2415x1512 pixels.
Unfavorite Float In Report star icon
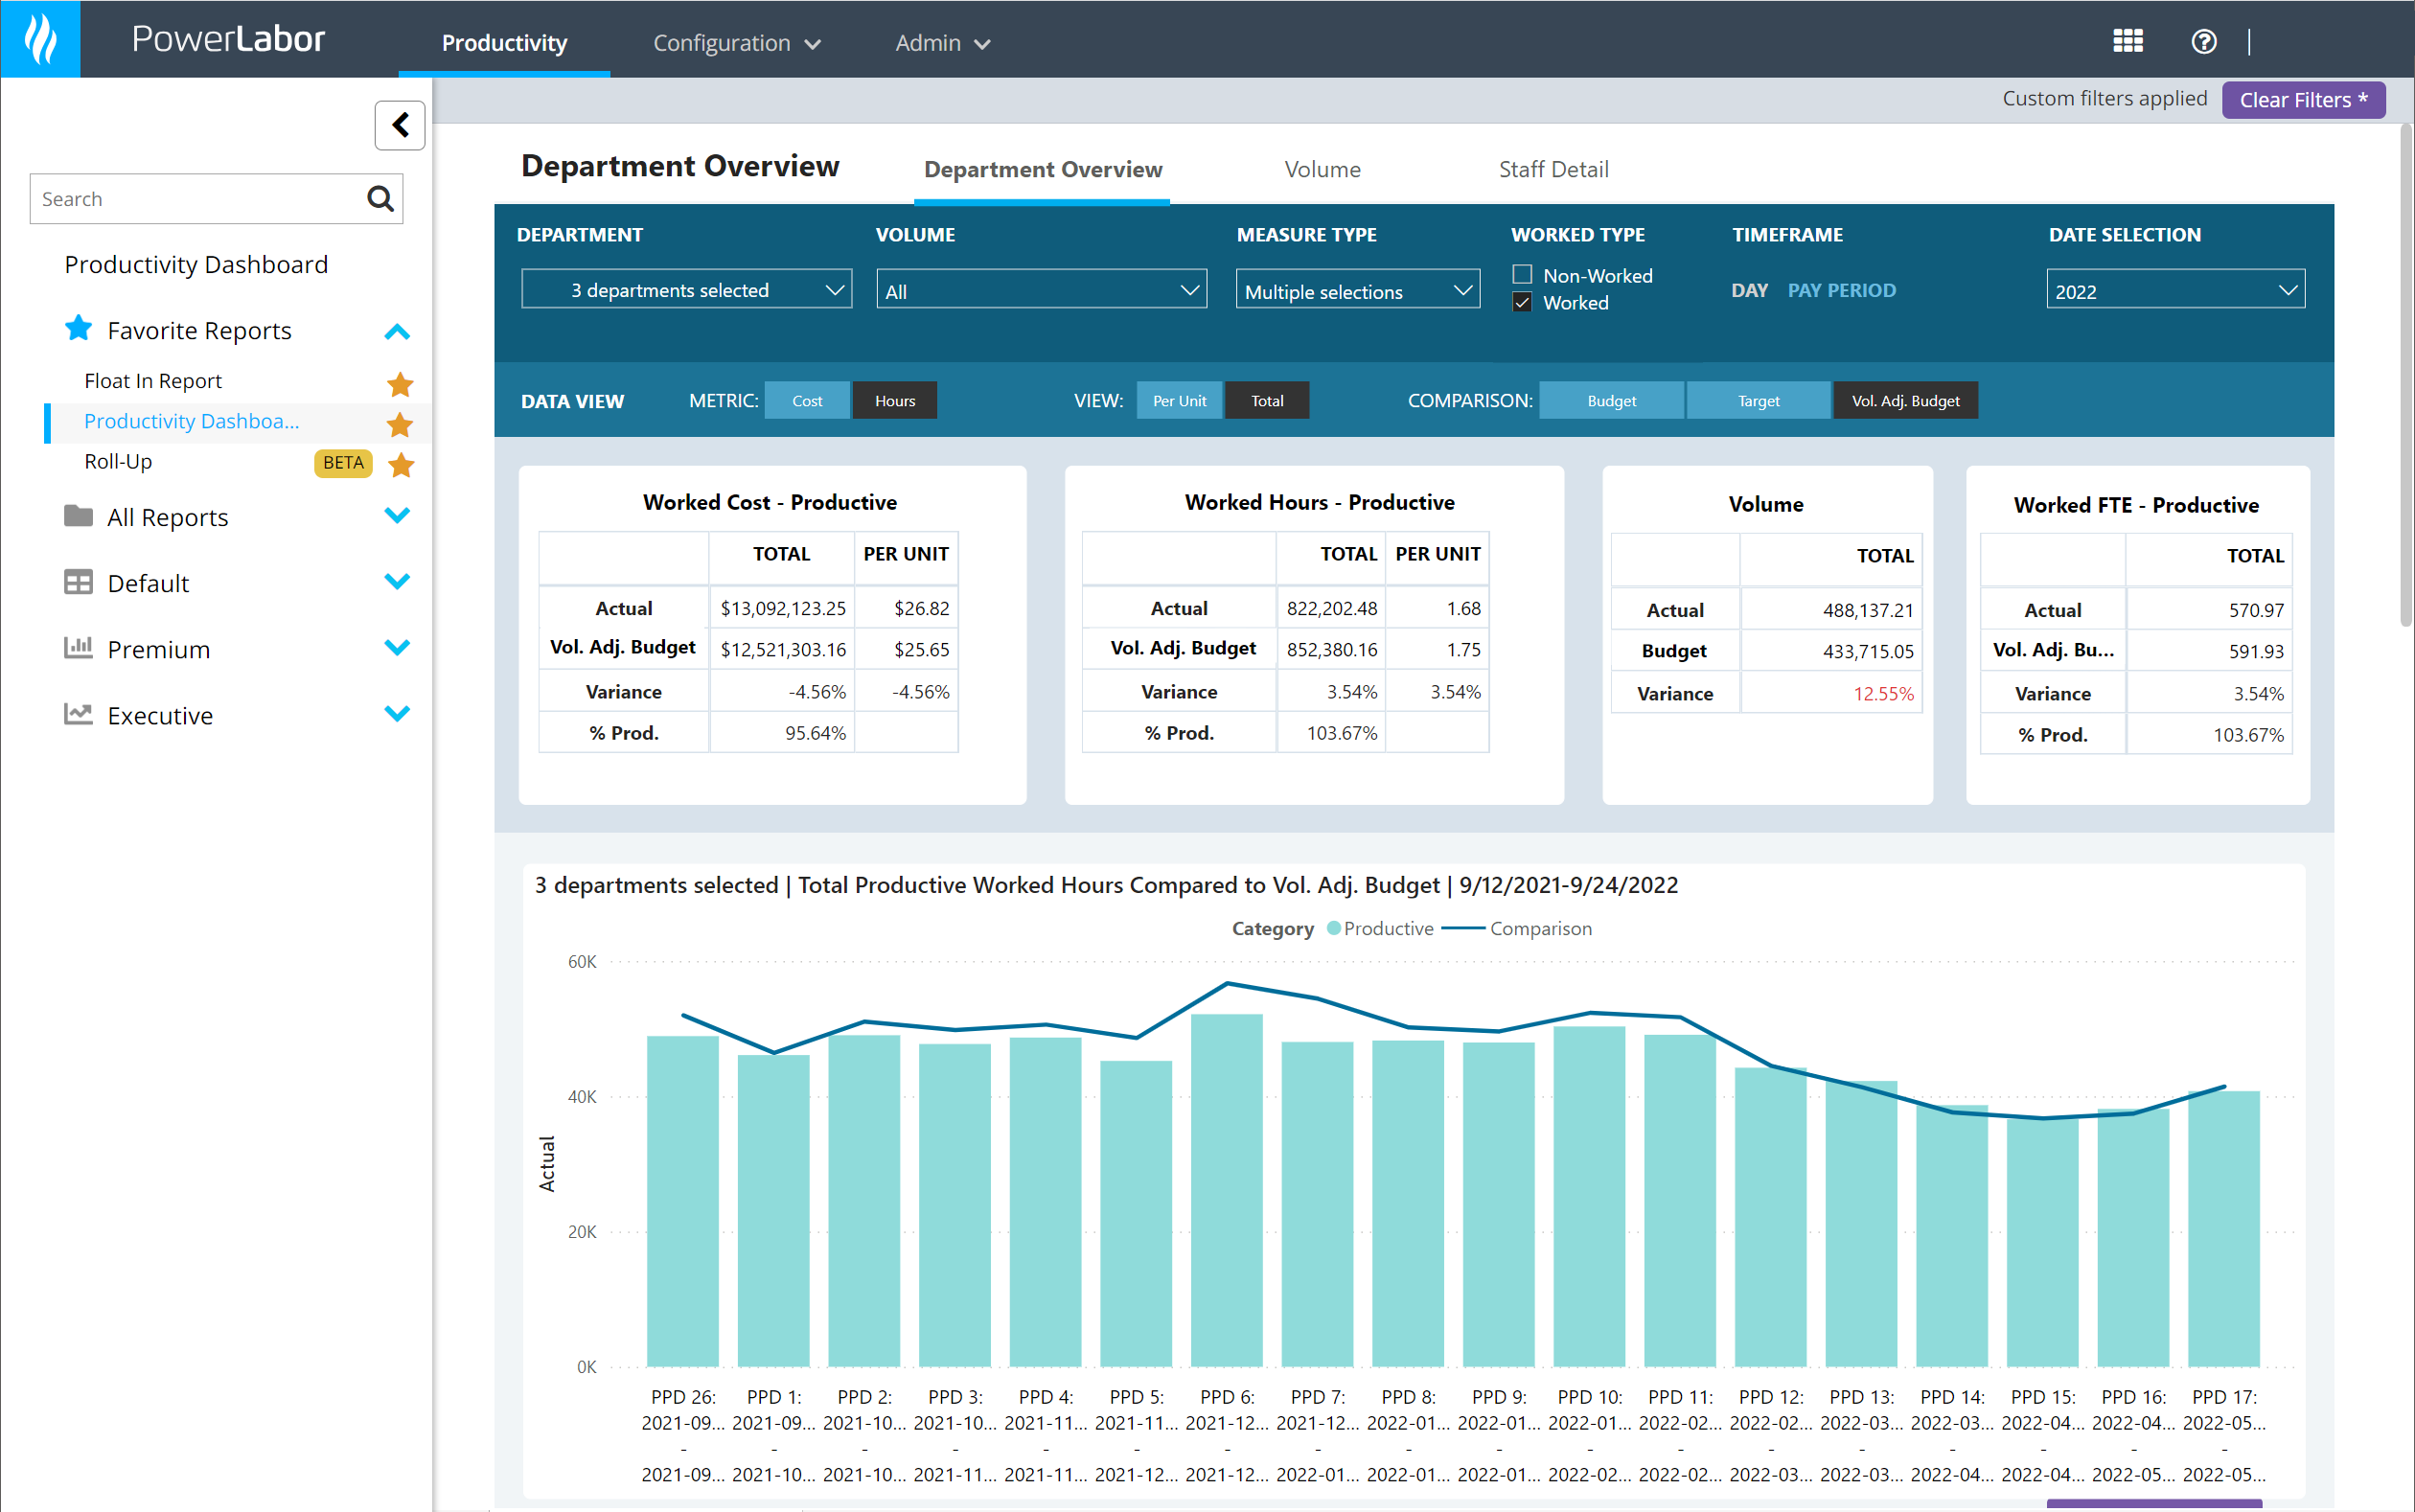pos(400,383)
